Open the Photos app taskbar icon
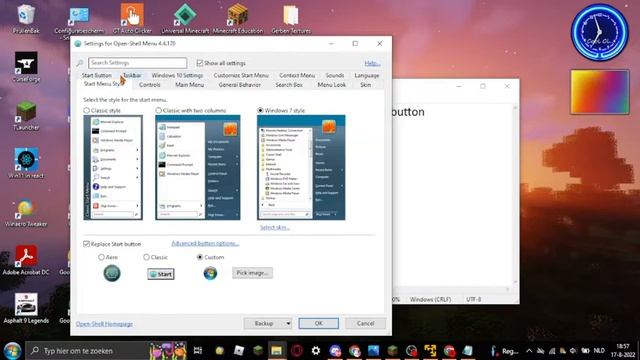Viewport: 640px width, 360px height. coord(373,351)
